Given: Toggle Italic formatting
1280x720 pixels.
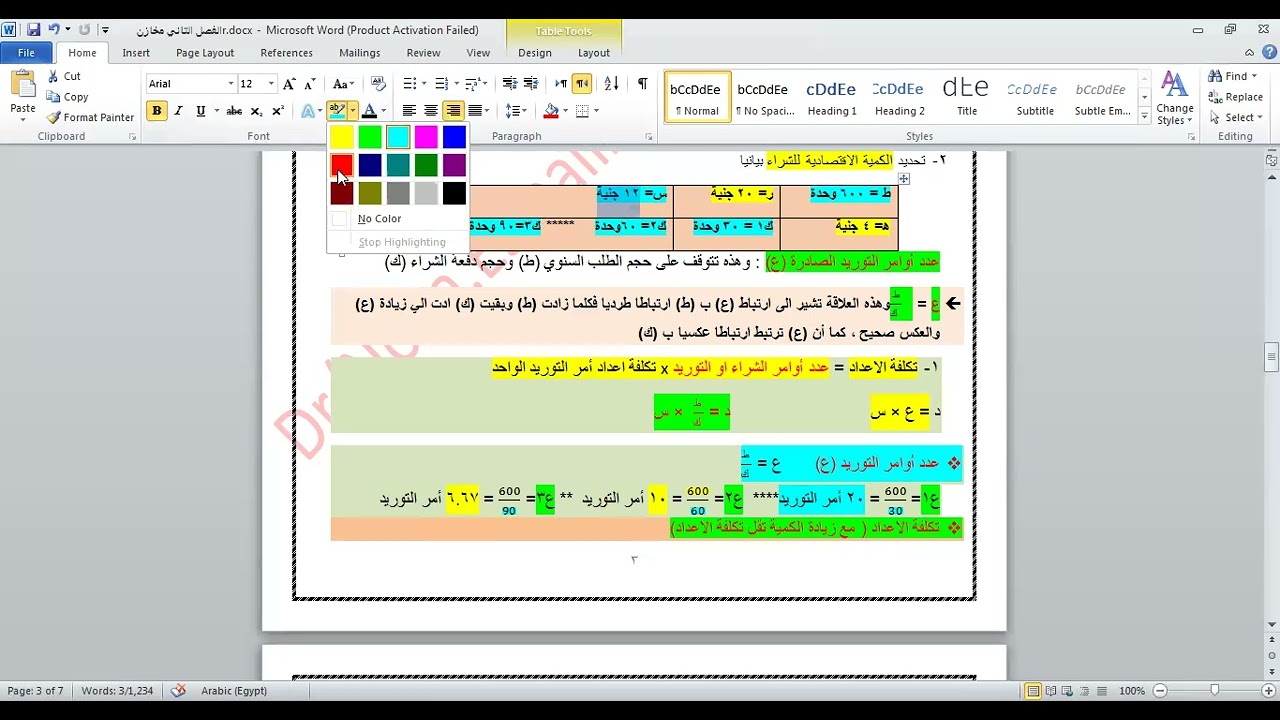Looking at the screenshot, I should point(179,111).
